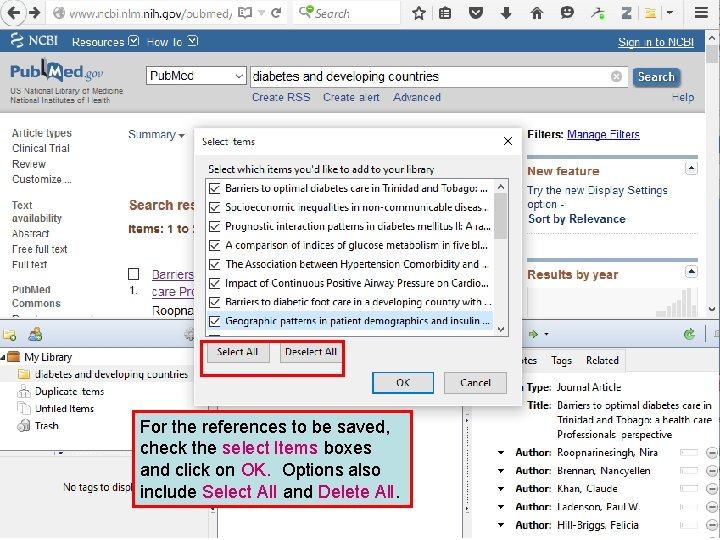Click the chat smiley icon in toolbar
The image size is (720, 540).
(567, 13)
